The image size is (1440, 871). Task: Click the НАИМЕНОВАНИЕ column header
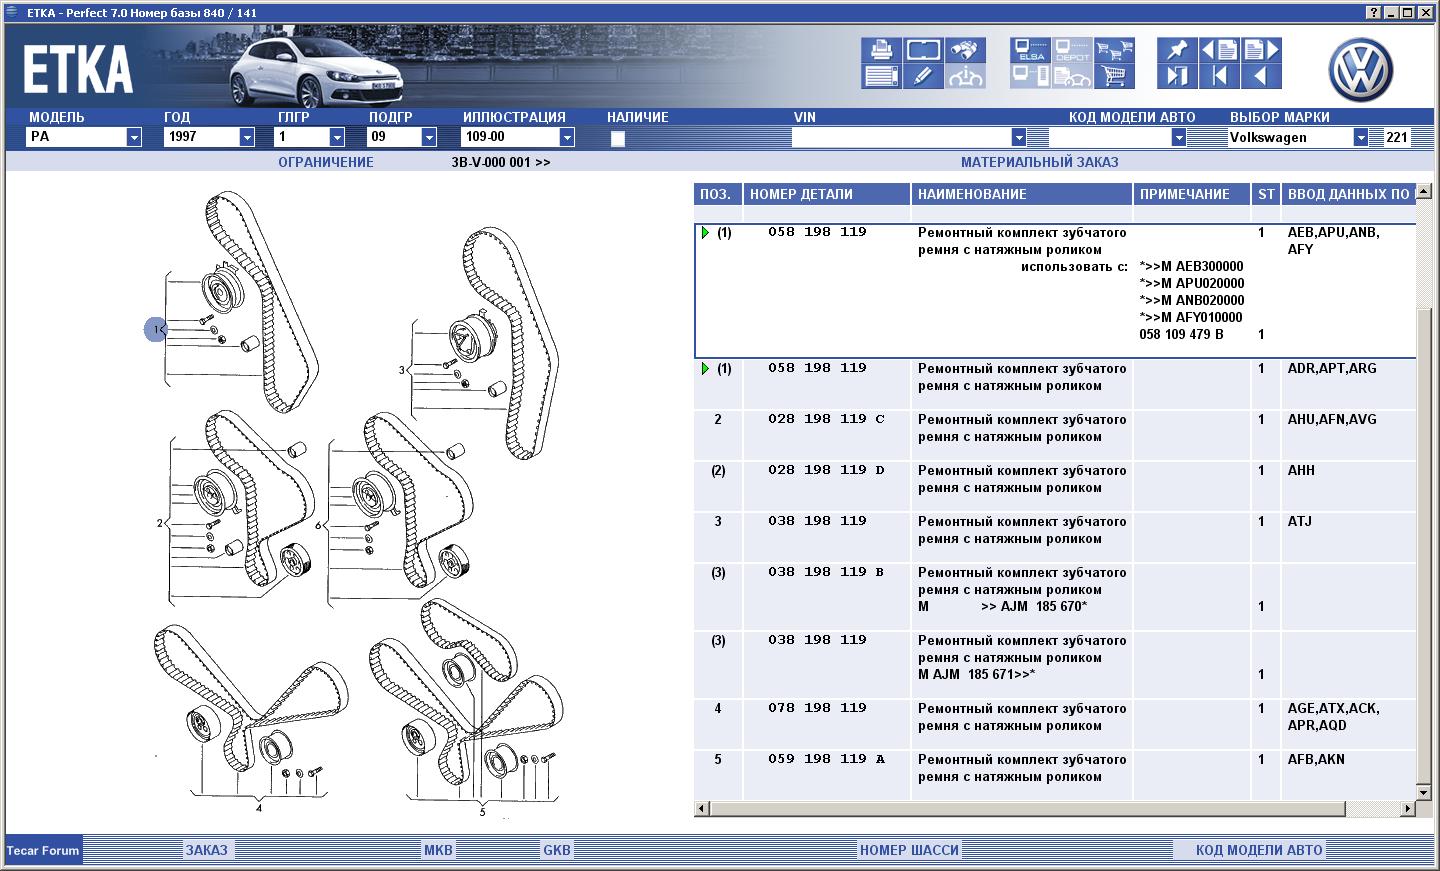1021,194
